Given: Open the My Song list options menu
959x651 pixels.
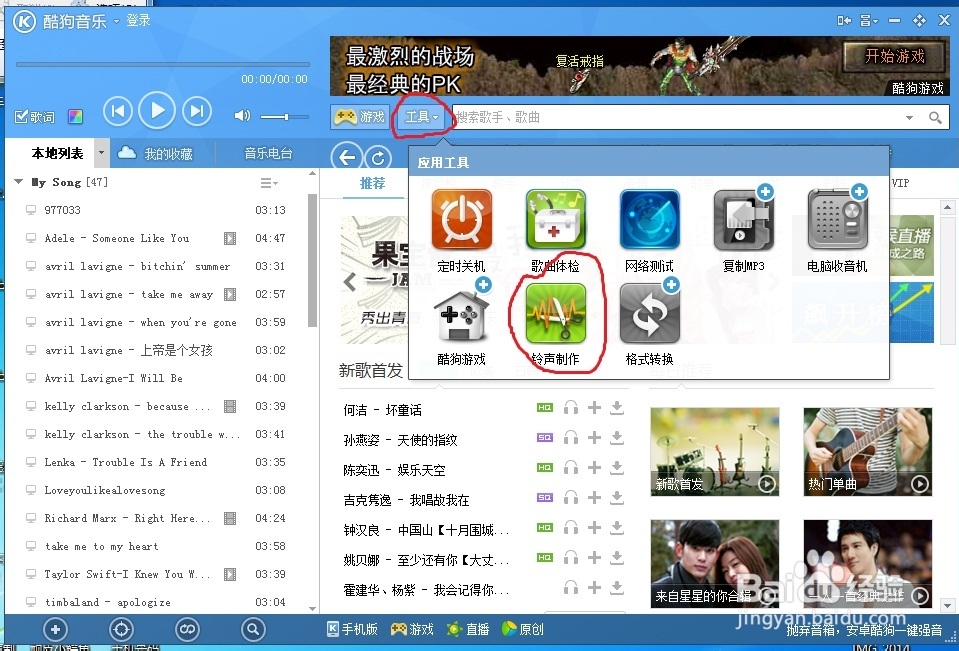Looking at the screenshot, I should pyautogui.click(x=269, y=182).
